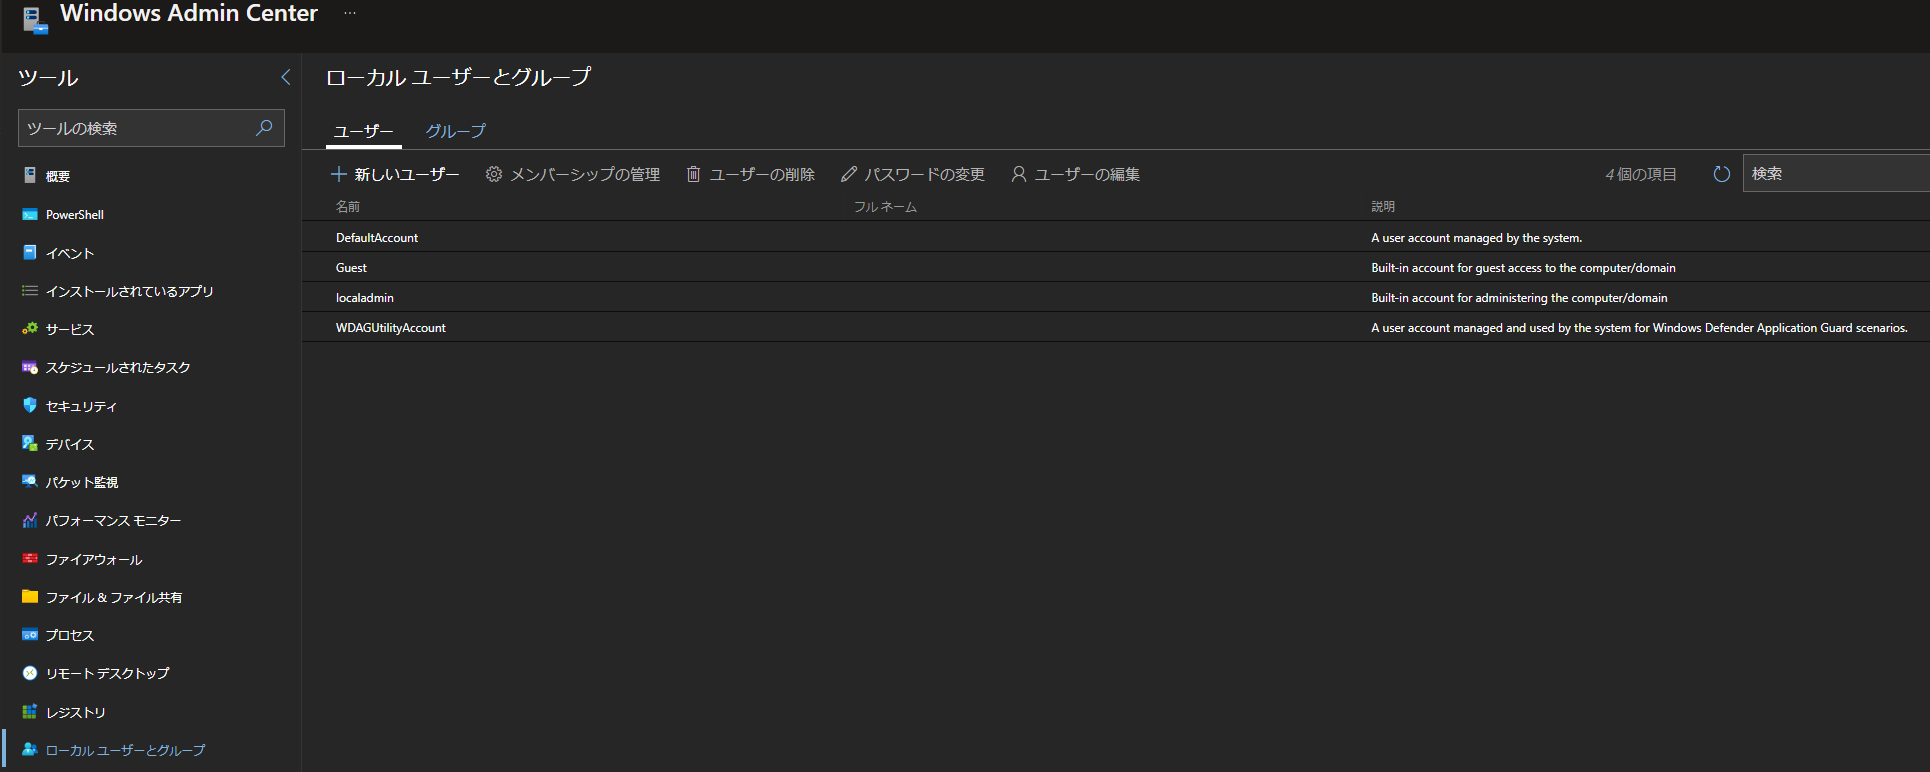Select the WDAGUtilityAccount user row
The image size is (1930, 772).
point(1116,327)
